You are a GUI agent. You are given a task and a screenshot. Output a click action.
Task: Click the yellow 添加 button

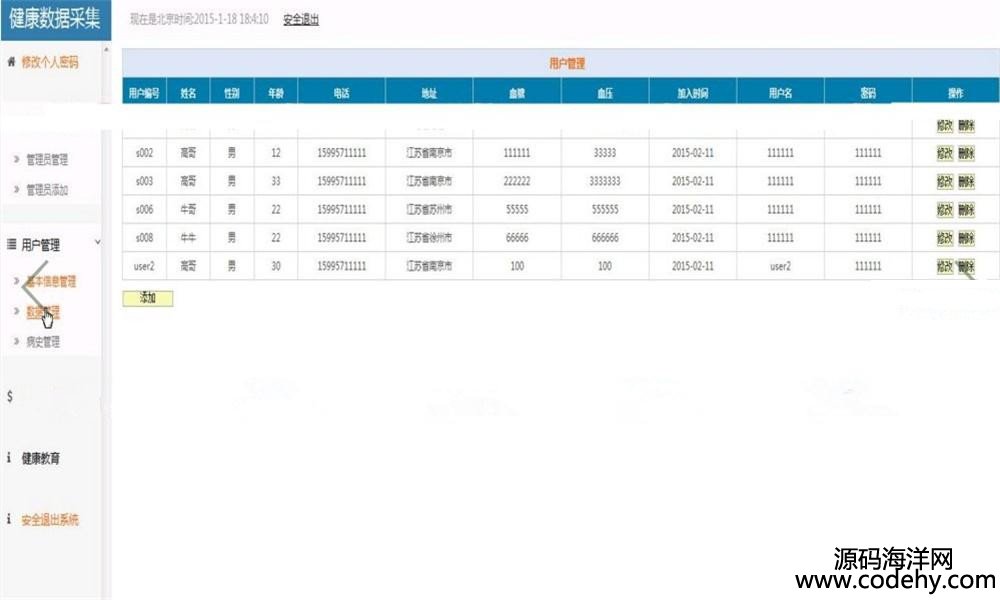coord(147,298)
